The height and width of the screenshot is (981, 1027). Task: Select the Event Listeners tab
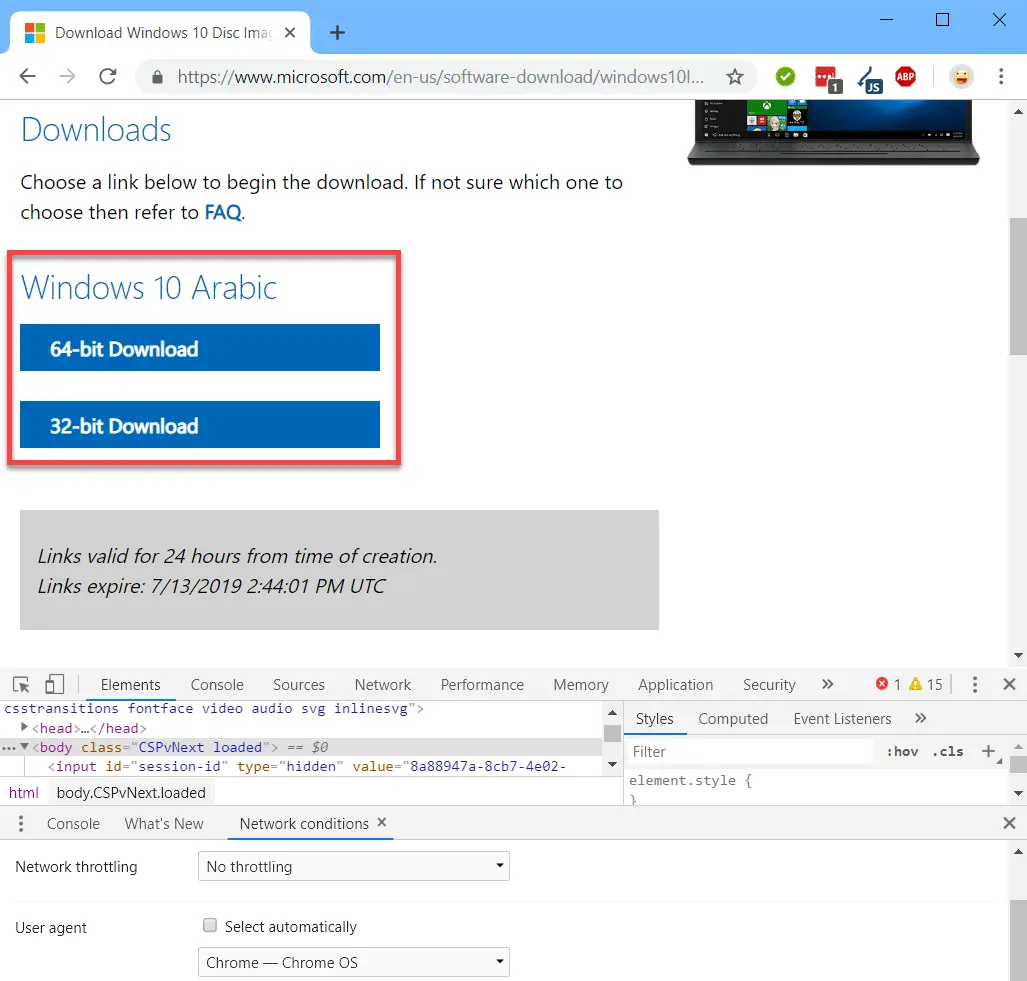pyautogui.click(x=842, y=718)
